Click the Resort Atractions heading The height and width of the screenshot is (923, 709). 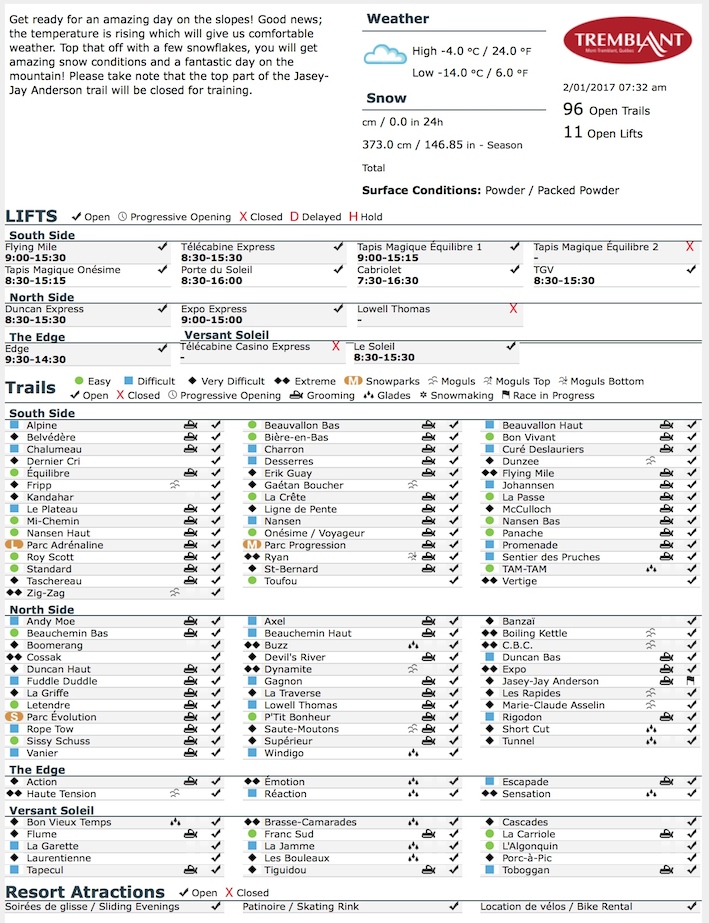click(85, 892)
